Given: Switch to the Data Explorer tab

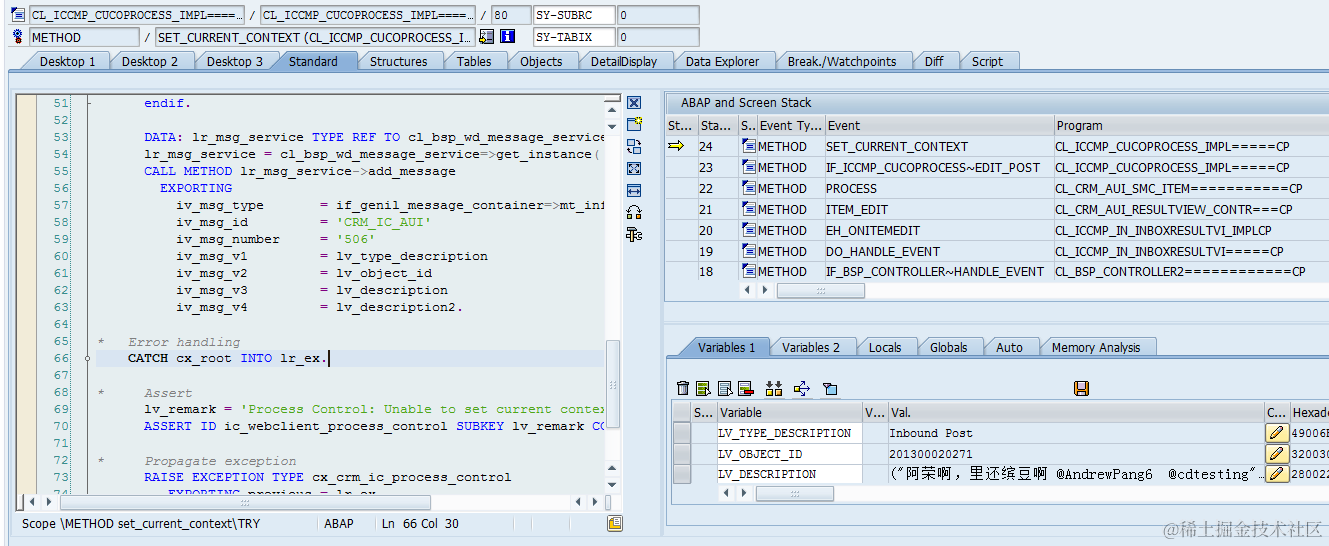Looking at the screenshot, I should (722, 61).
